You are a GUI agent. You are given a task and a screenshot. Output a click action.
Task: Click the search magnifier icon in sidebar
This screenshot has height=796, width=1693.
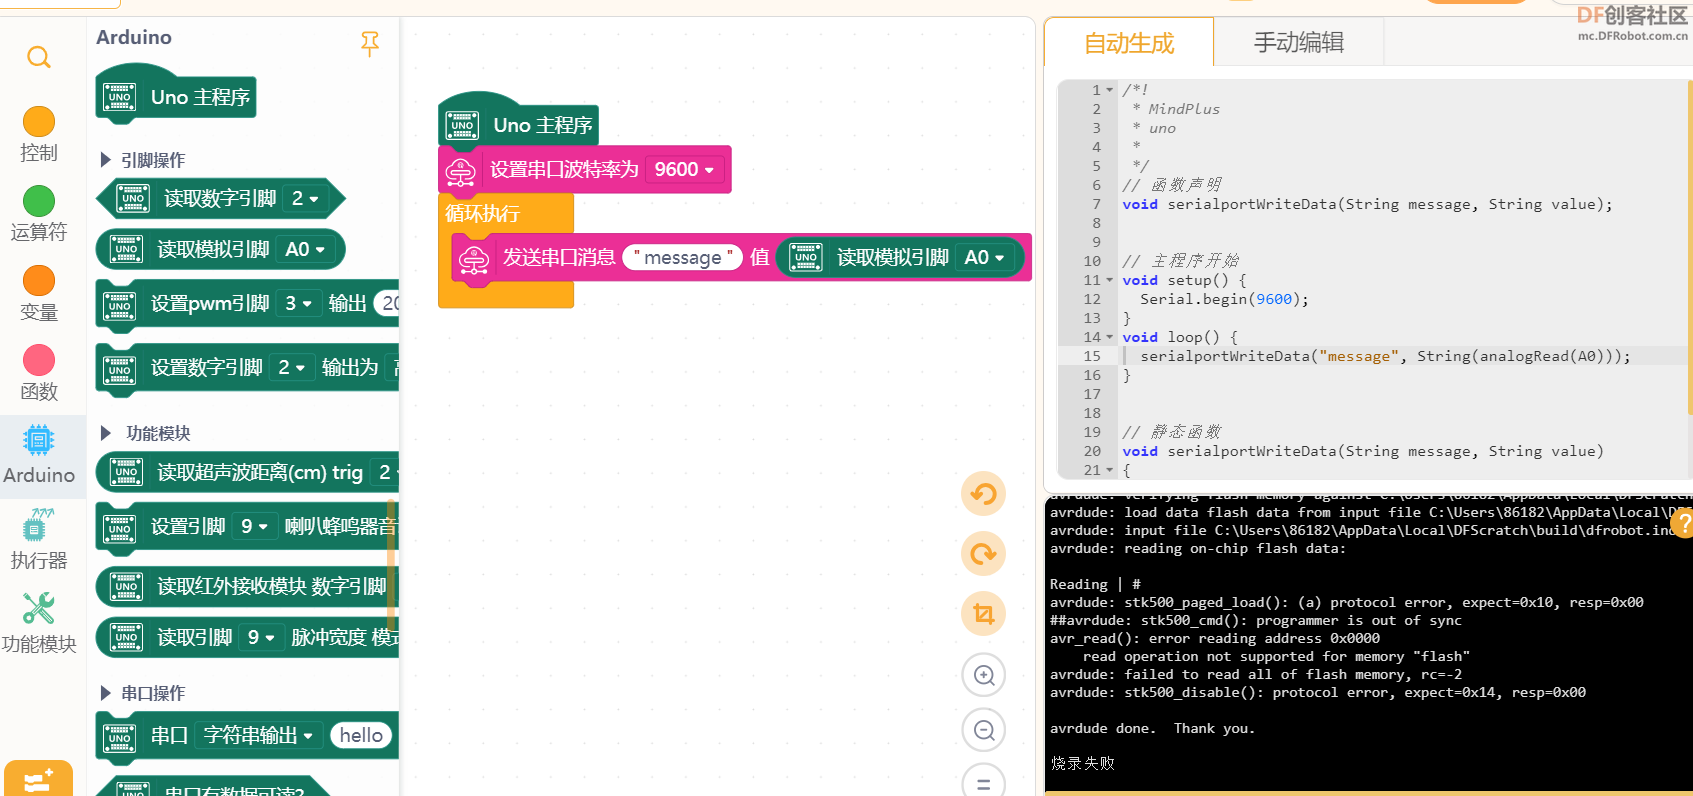point(39,57)
